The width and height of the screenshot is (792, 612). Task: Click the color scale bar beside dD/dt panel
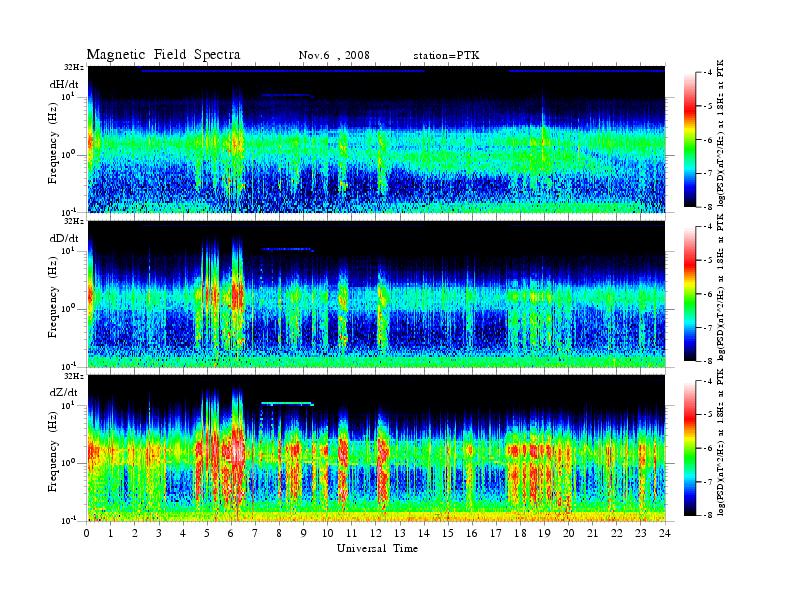tap(690, 294)
